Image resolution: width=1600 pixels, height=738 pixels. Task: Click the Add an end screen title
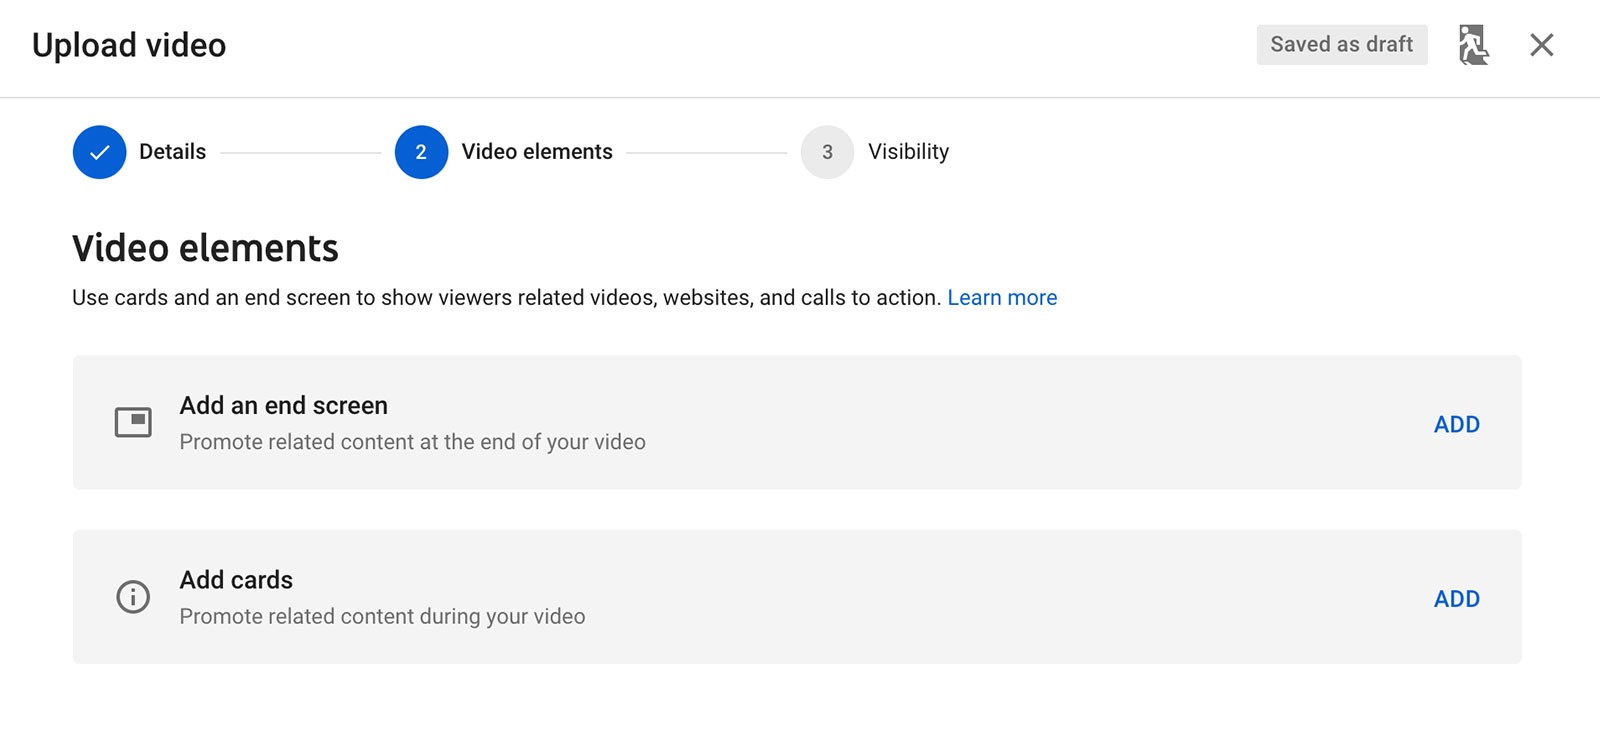point(283,406)
